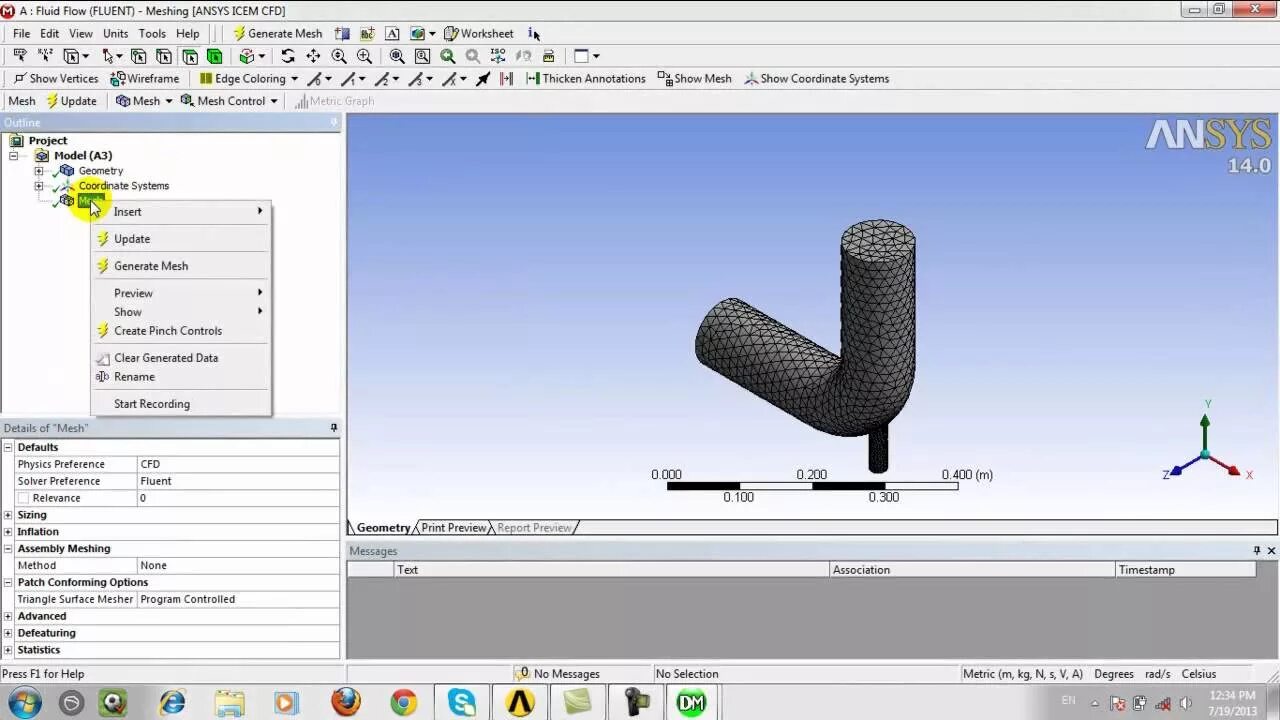Toggle Wireframe display mode
Viewport: 1280px width, 720px height.
click(145, 78)
